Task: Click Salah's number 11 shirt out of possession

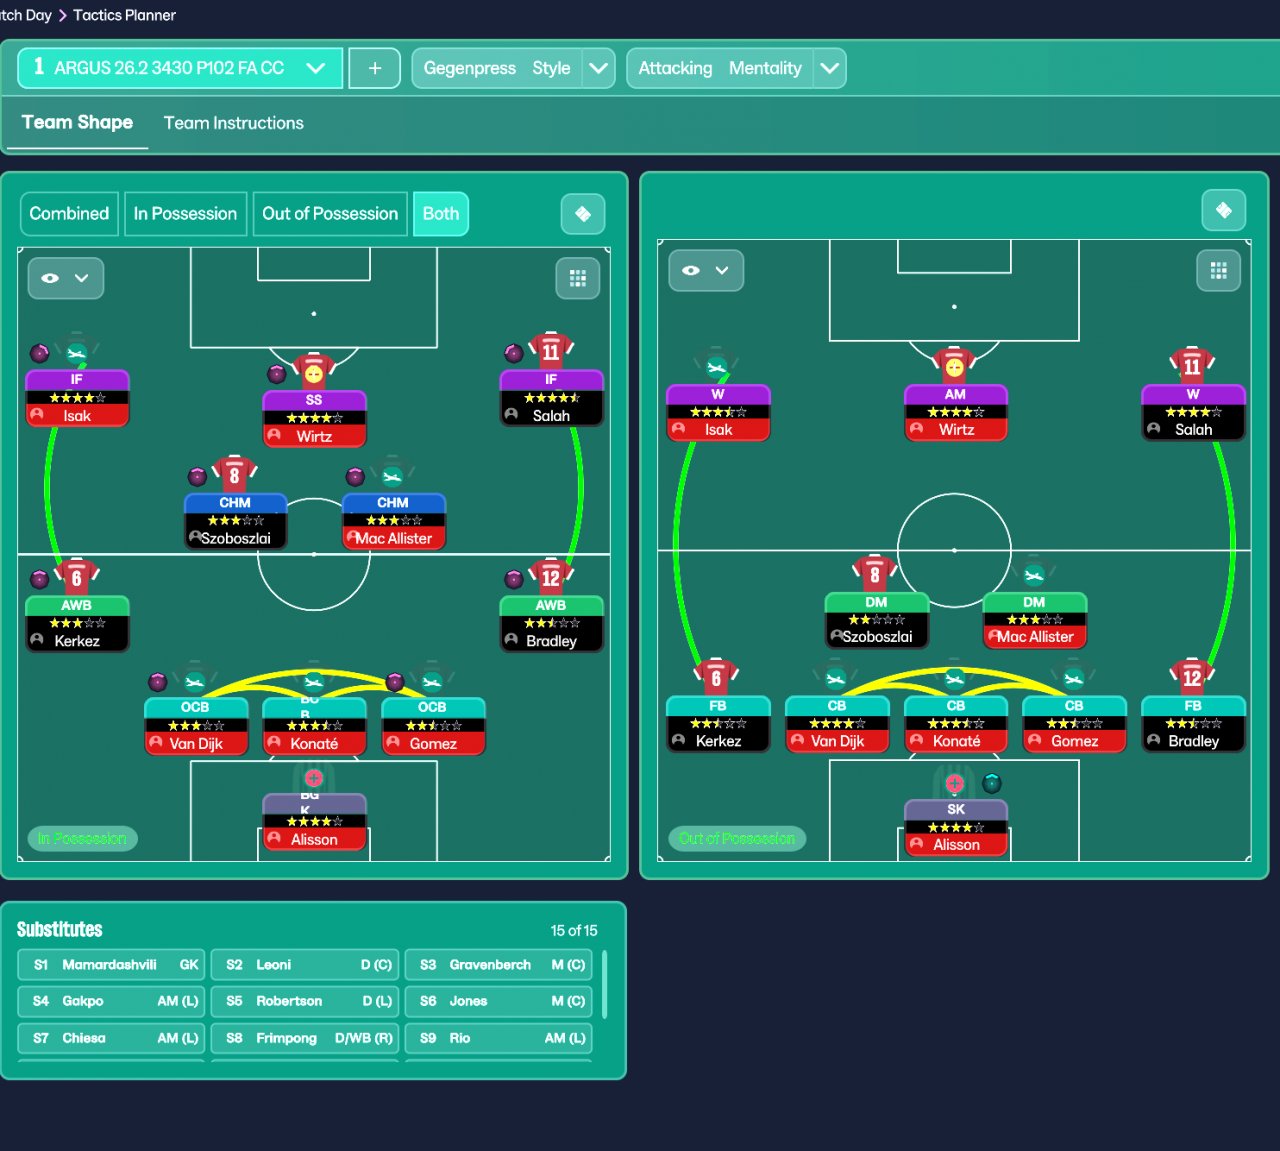Action: point(1192,366)
